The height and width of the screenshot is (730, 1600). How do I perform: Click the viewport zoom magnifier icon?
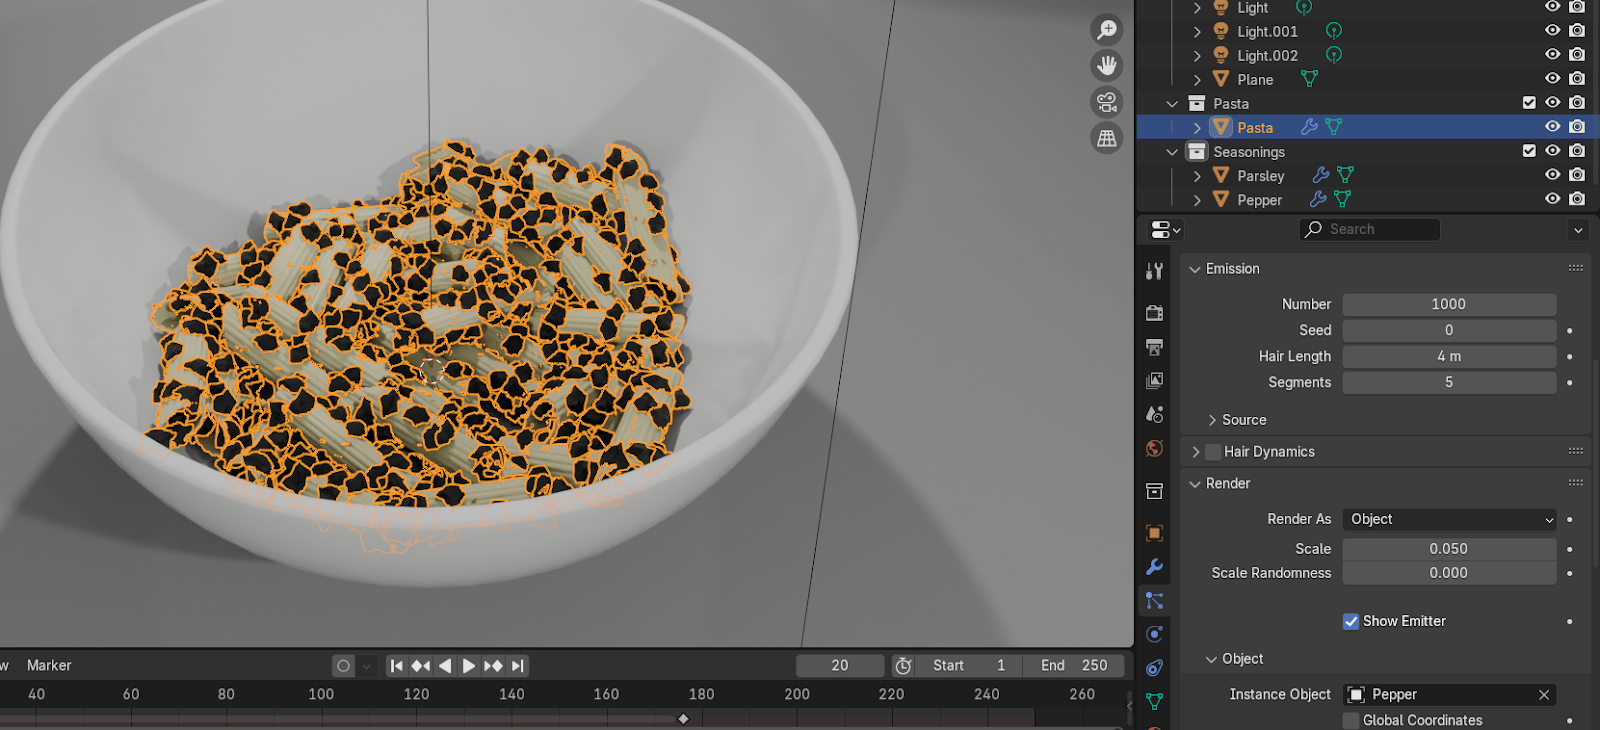coord(1106,30)
